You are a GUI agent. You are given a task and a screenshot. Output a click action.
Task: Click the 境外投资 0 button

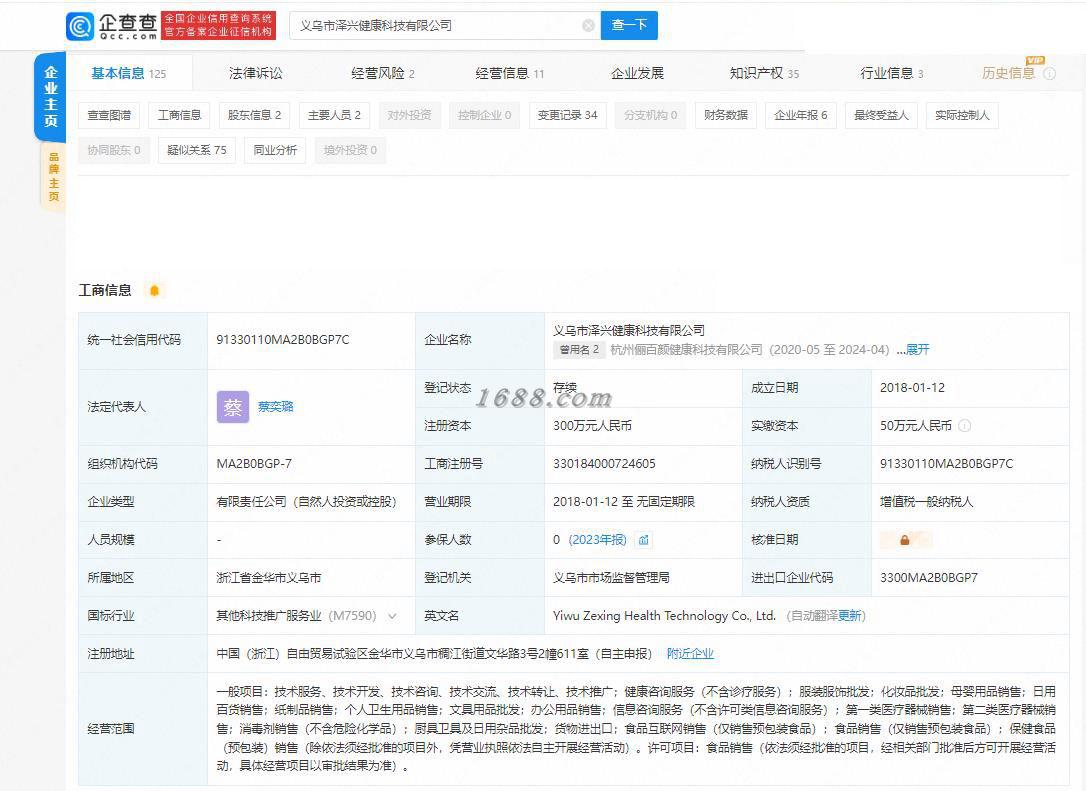[350, 150]
